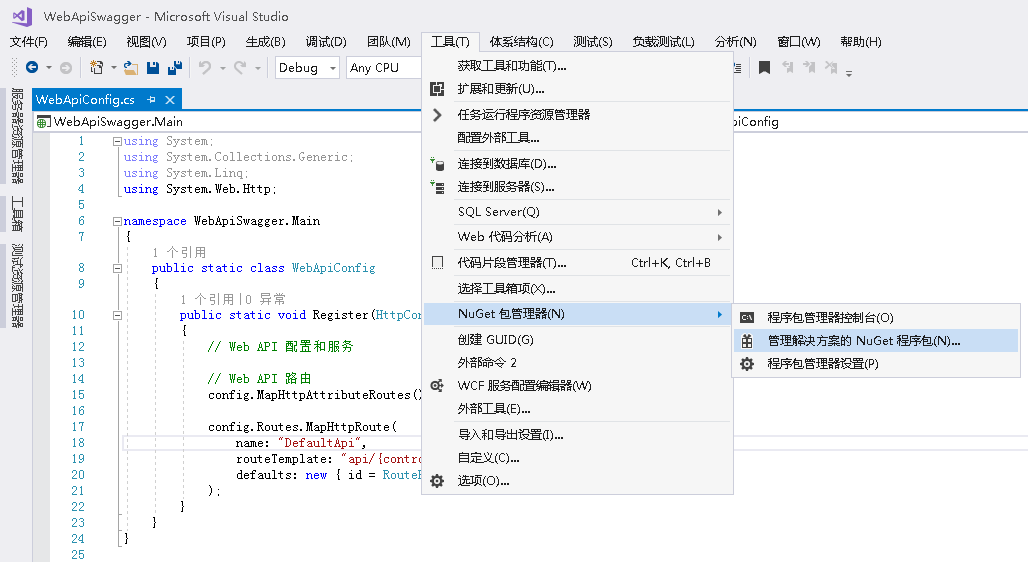Click the Undo arrow icon
The width and height of the screenshot is (1028, 562).
[205, 67]
